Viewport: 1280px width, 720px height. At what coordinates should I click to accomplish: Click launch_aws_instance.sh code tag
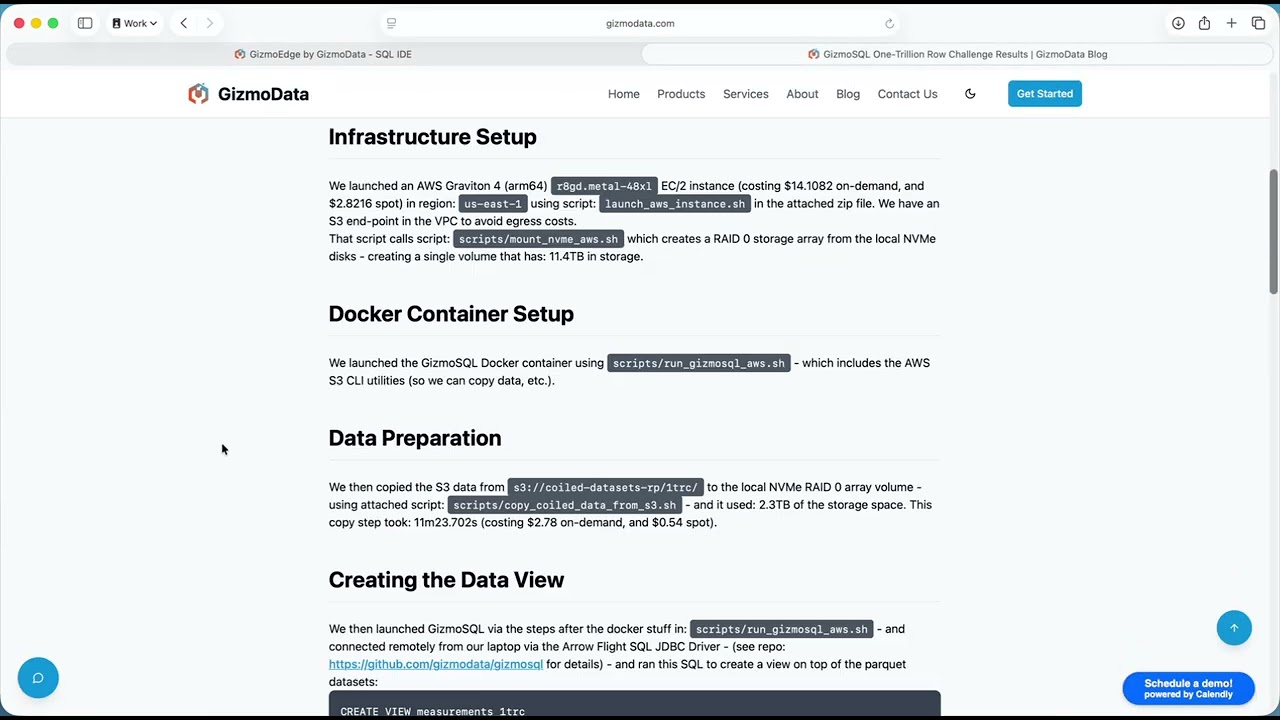(x=675, y=204)
